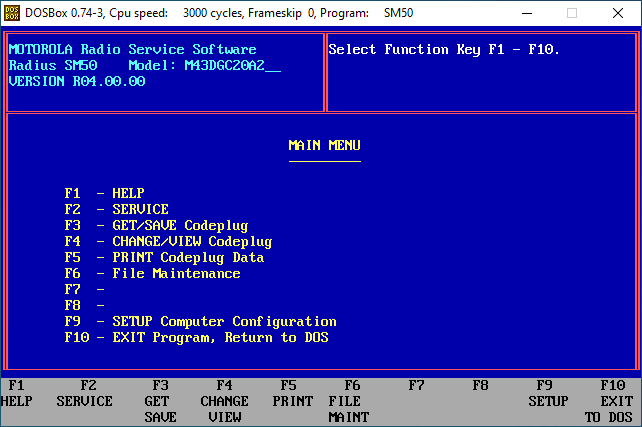Click the 'Radius SM50' text
This screenshot has height=427, width=642.
53,66
